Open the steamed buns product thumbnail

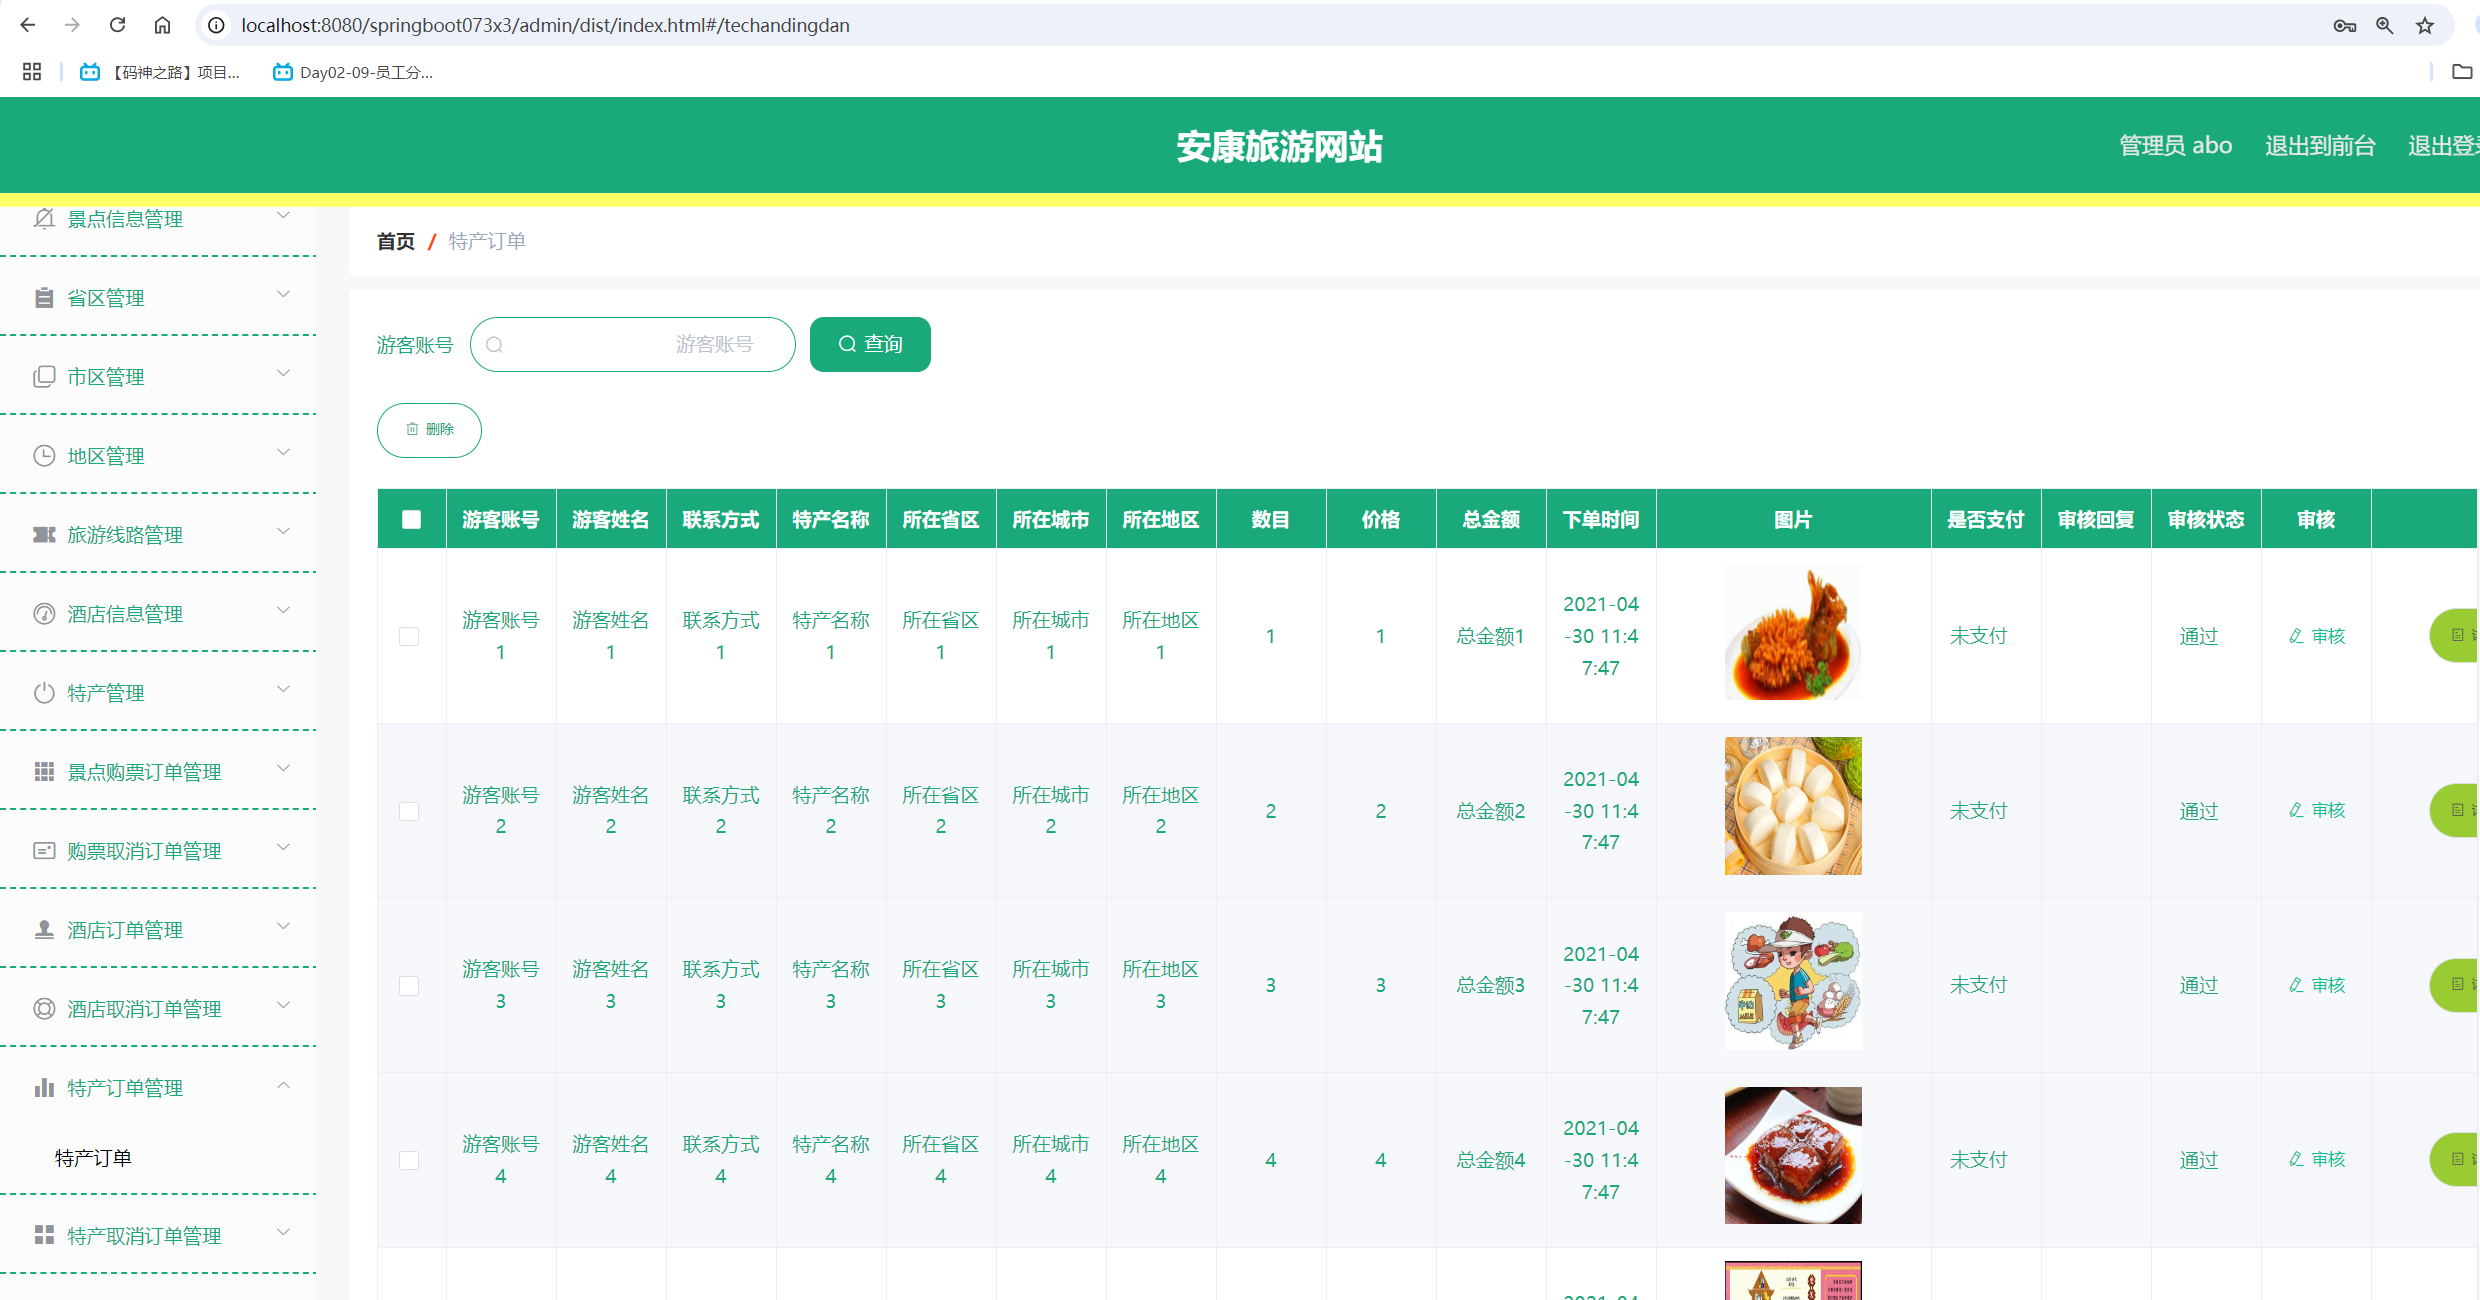pos(1792,806)
